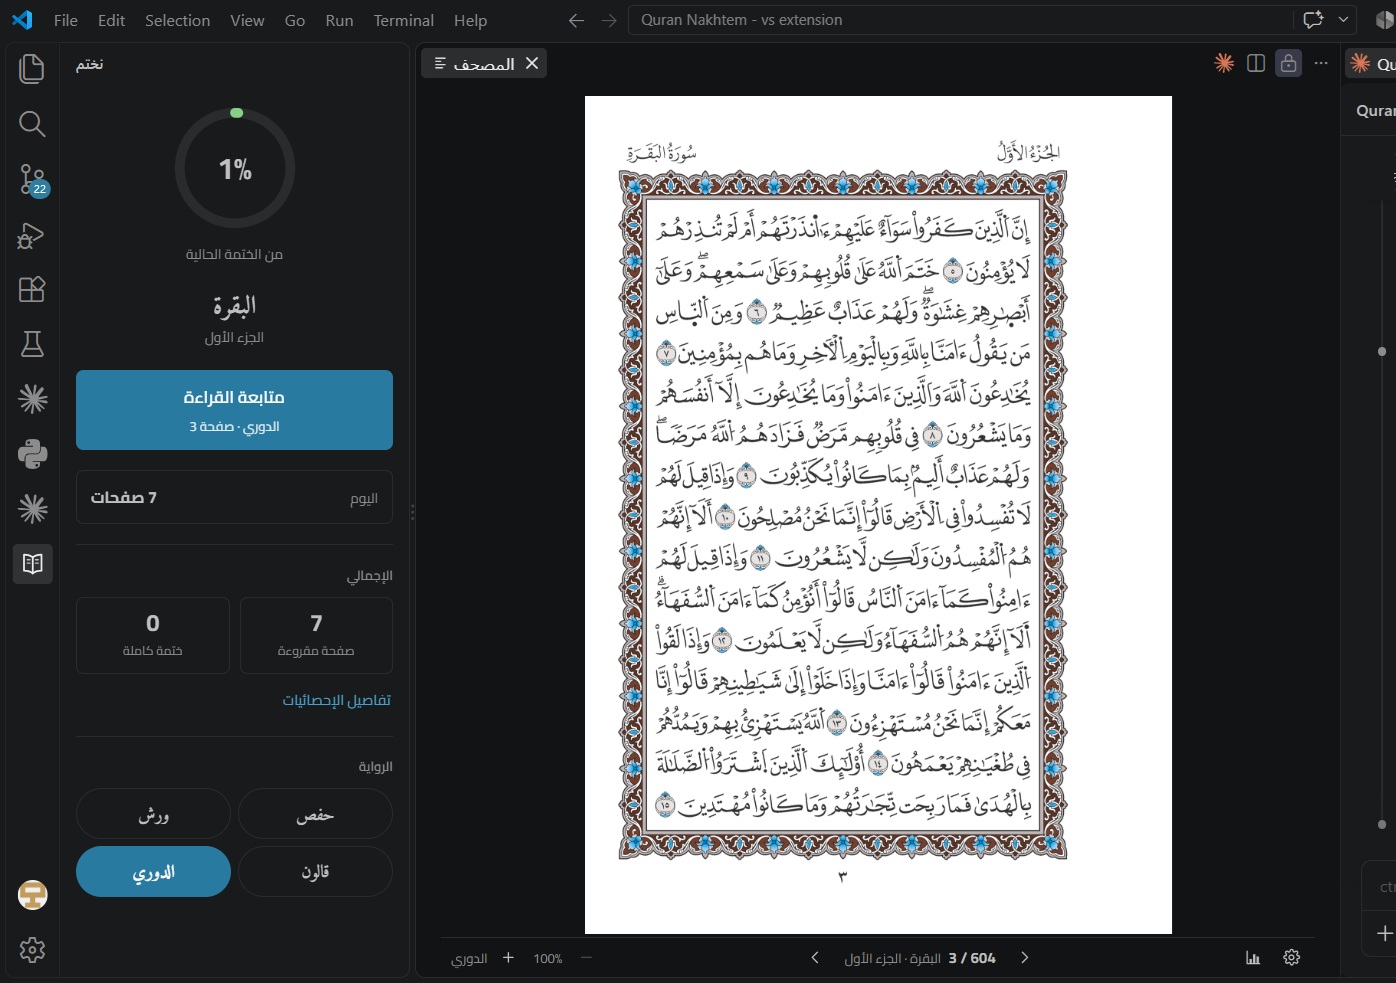Click the Quran page image
1396x983 pixels.
pyautogui.click(x=878, y=515)
